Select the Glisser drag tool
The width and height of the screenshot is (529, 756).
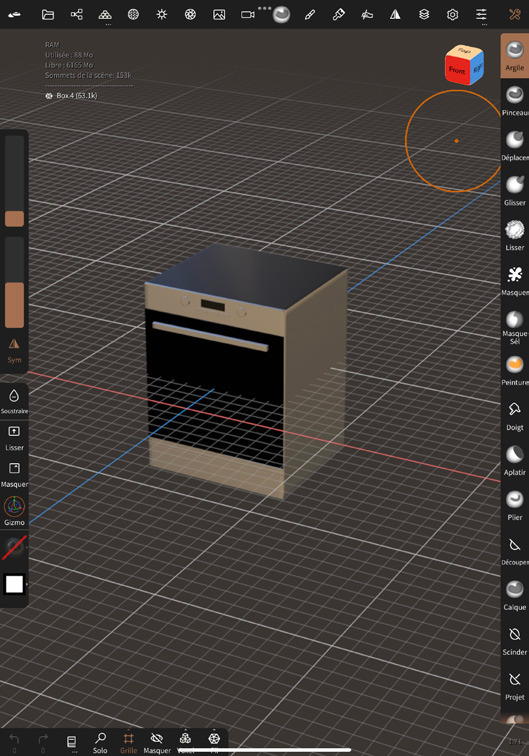[x=515, y=190]
